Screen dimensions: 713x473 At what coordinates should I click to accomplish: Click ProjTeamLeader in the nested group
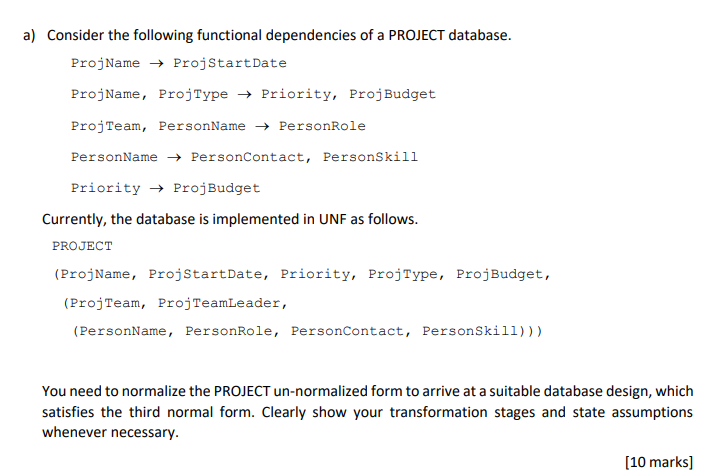(x=219, y=303)
